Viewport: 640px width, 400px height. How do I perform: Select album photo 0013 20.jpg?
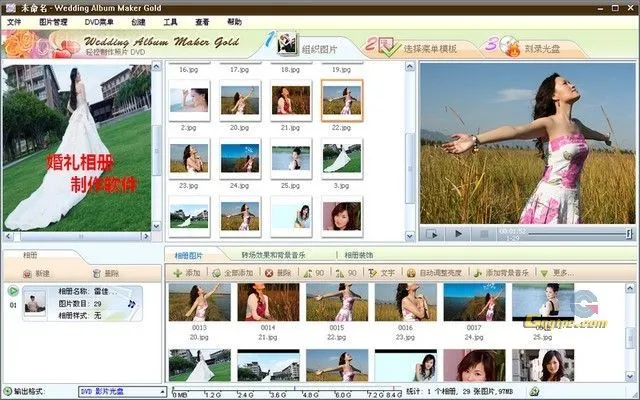[x=200, y=302]
